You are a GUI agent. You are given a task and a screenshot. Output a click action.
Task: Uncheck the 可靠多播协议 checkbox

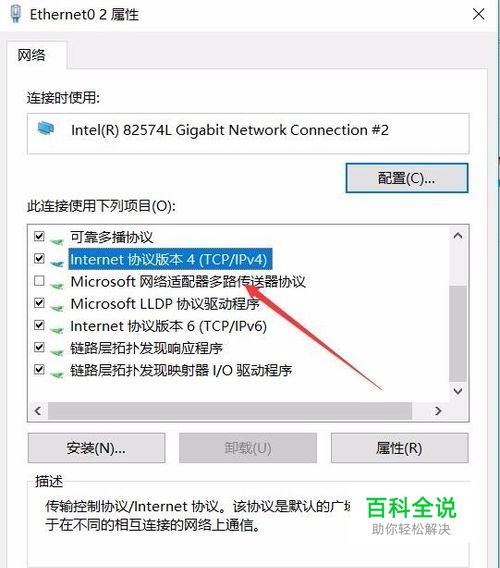click(x=39, y=237)
